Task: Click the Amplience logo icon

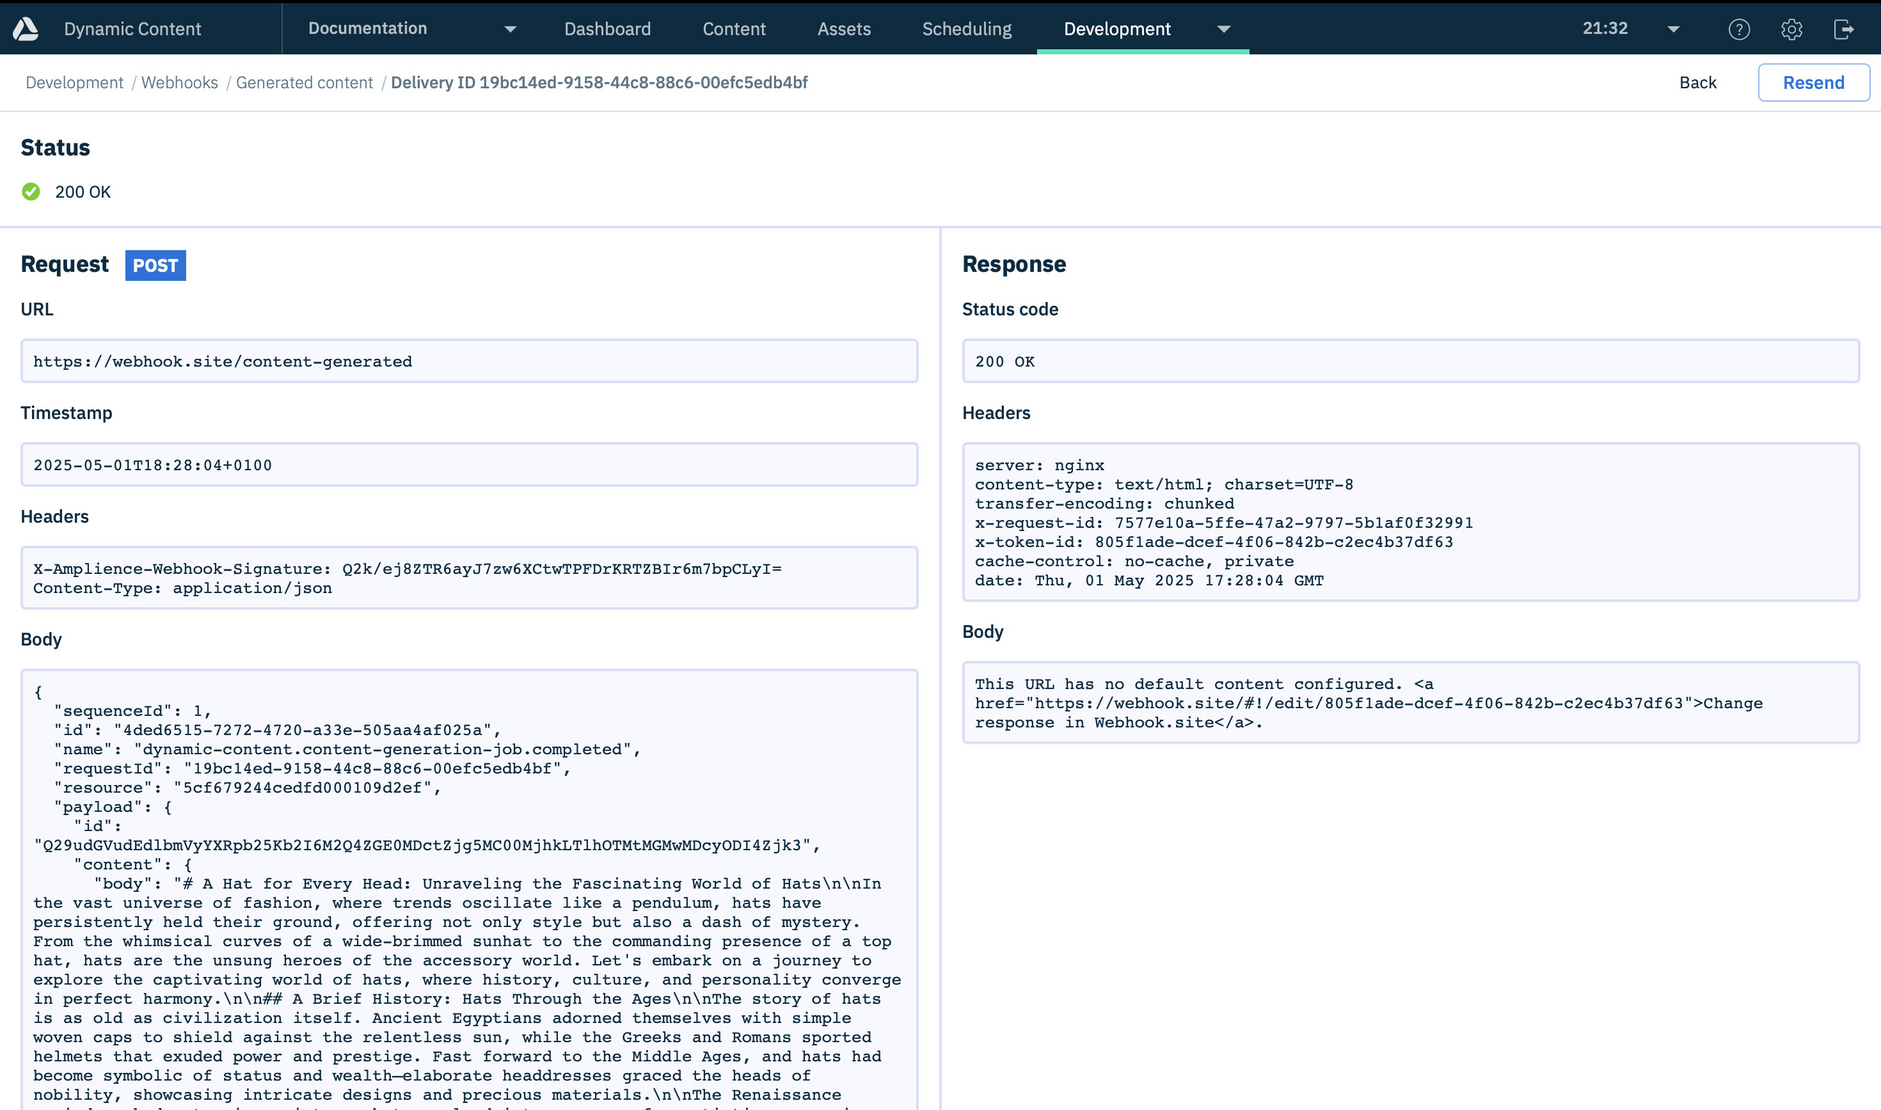Action: click(x=26, y=29)
